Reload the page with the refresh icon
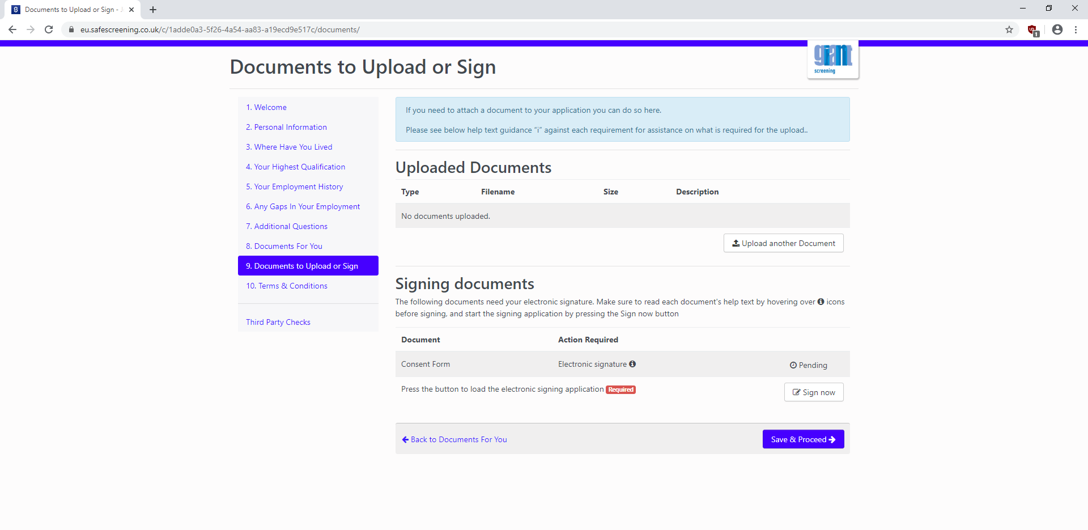This screenshot has width=1088, height=530. pos(49,30)
